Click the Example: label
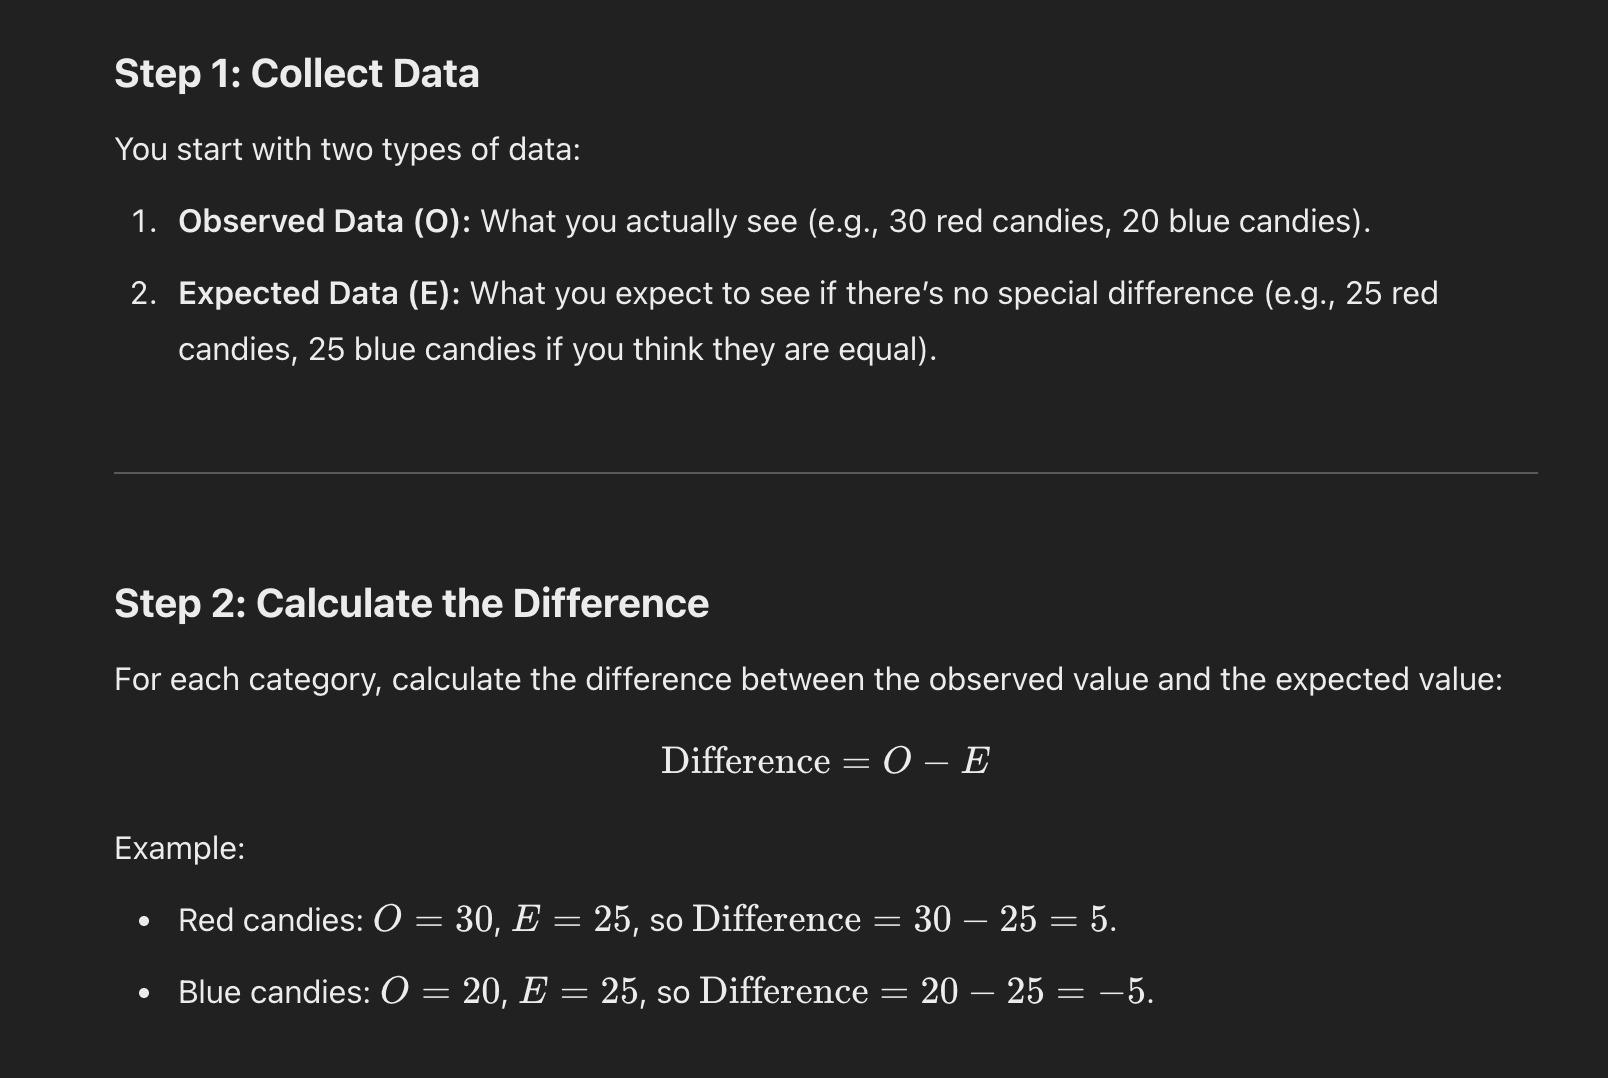This screenshot has height=1078, width=1608. click(x=179, y=848)
